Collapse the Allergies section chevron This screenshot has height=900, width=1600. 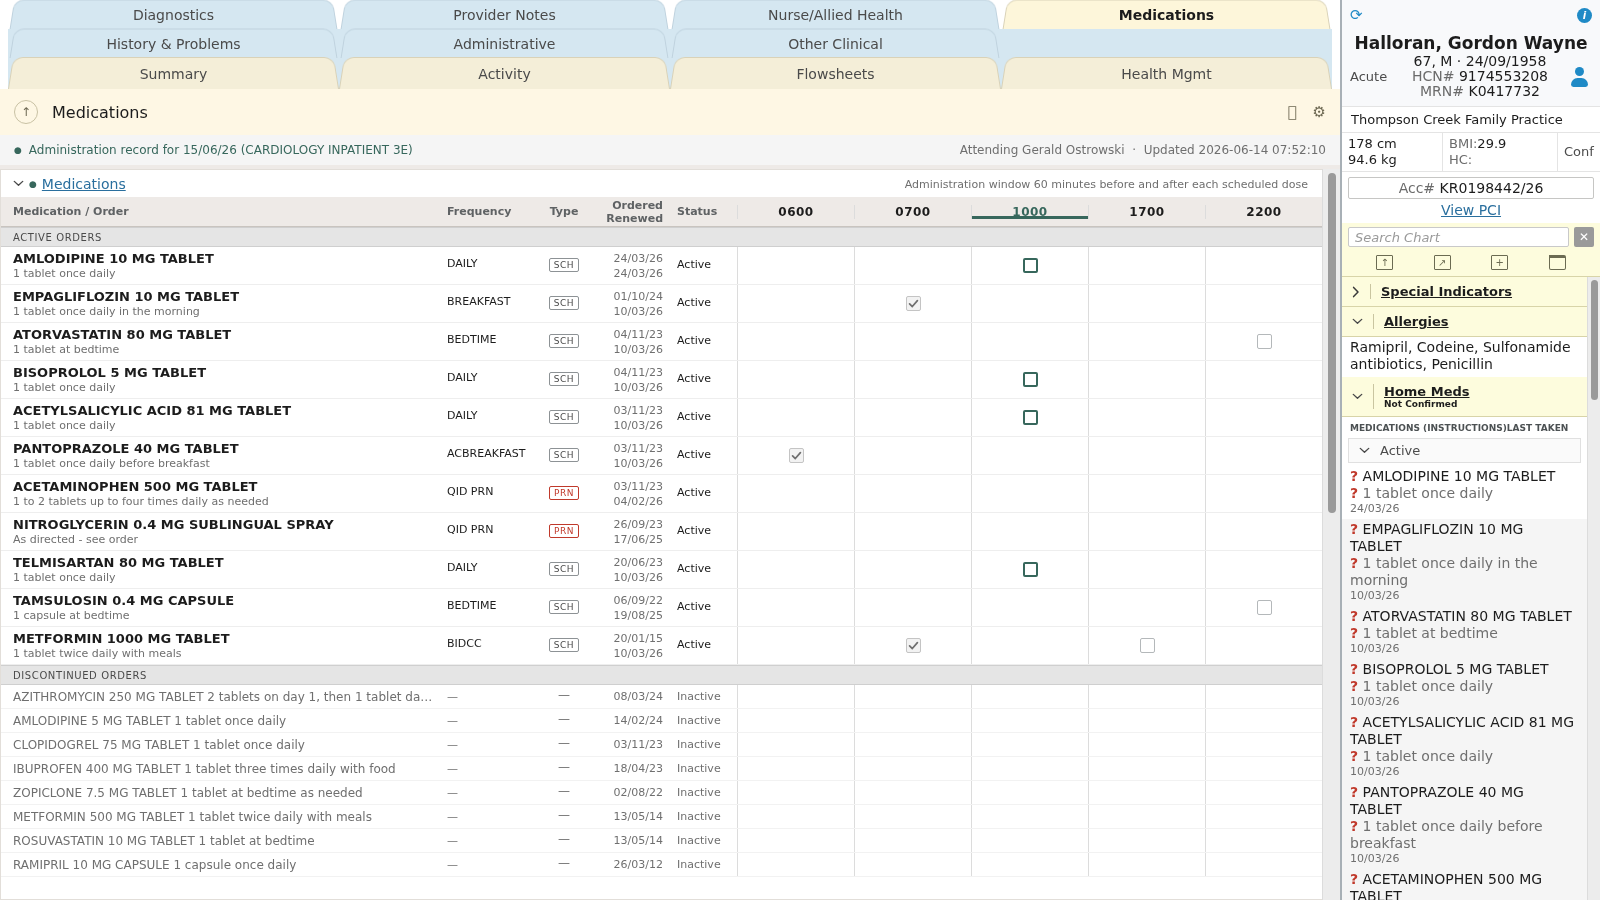pos(1357,322)
